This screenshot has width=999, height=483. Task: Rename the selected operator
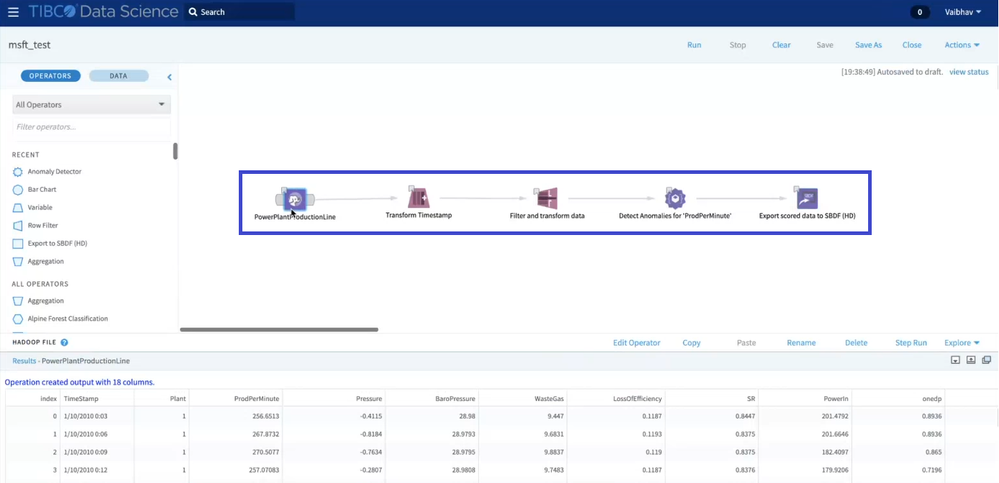pos(801,343)
